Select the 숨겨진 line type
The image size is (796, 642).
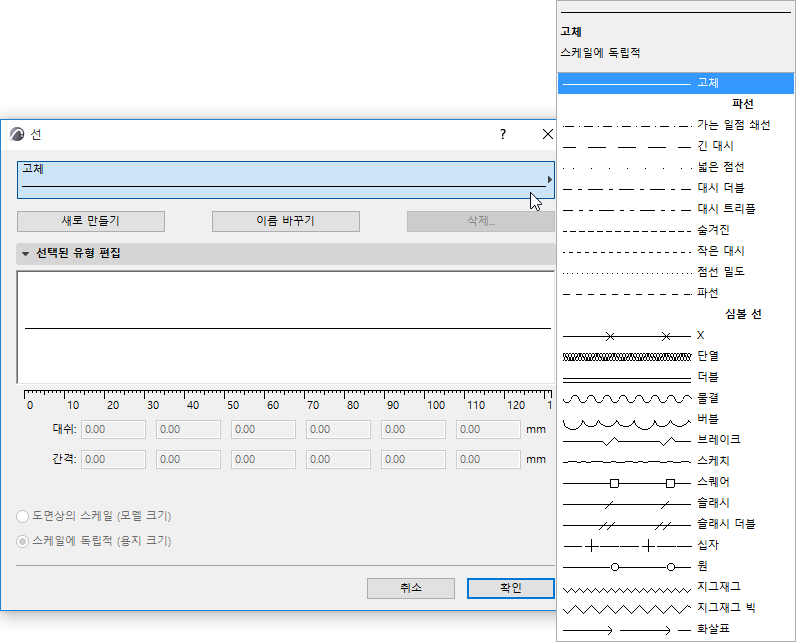click(x=675, y=230)
